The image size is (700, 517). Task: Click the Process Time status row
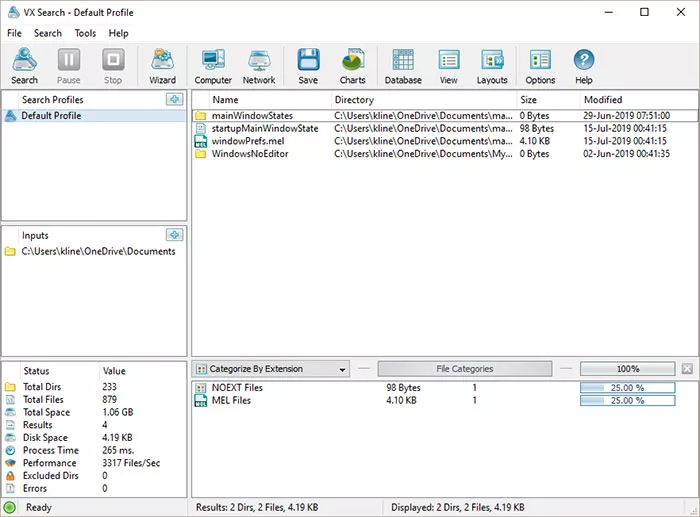coord(94,450)
